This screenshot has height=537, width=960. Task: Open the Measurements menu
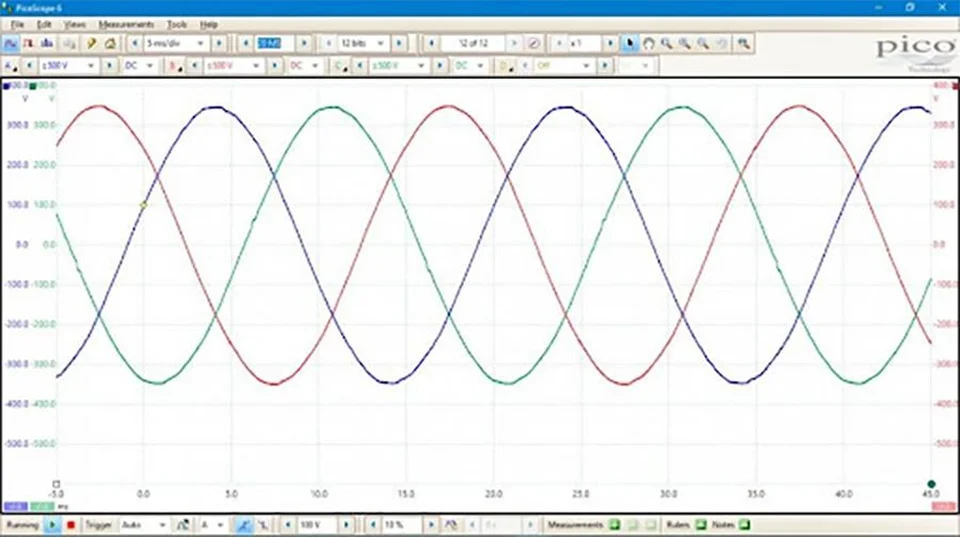(x=127, y=23)
